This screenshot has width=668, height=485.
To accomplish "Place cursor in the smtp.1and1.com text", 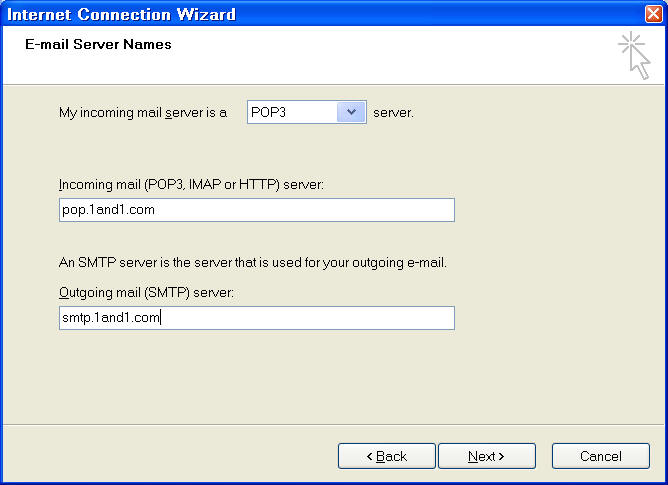I will tap(110, 318).
